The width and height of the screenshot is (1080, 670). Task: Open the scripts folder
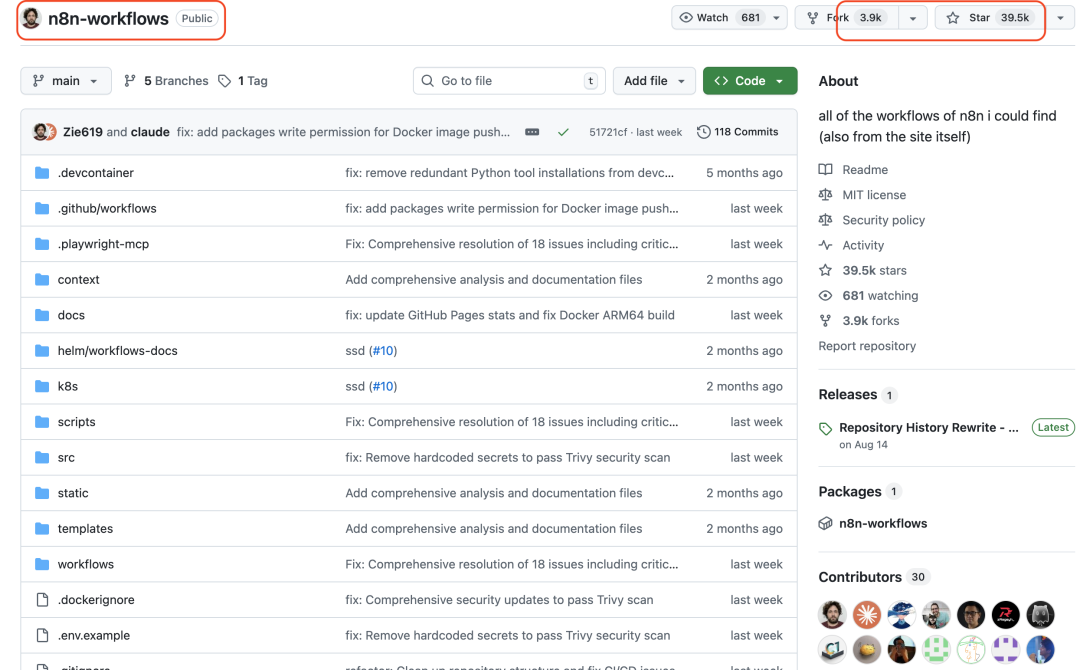(x=76, y=421)
